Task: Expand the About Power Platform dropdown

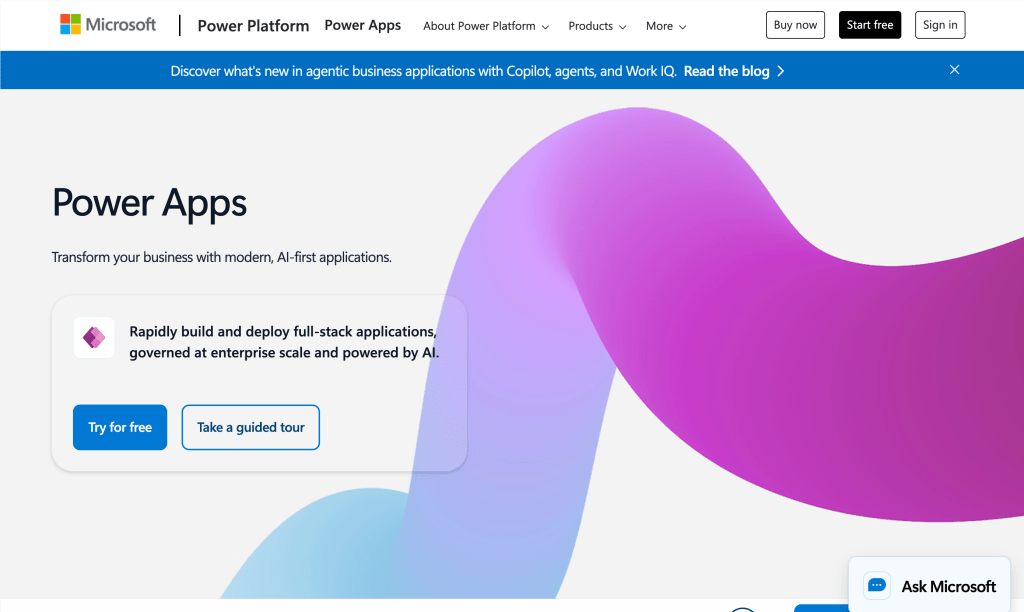Action: pyautogui.click(x=486, y=26)
